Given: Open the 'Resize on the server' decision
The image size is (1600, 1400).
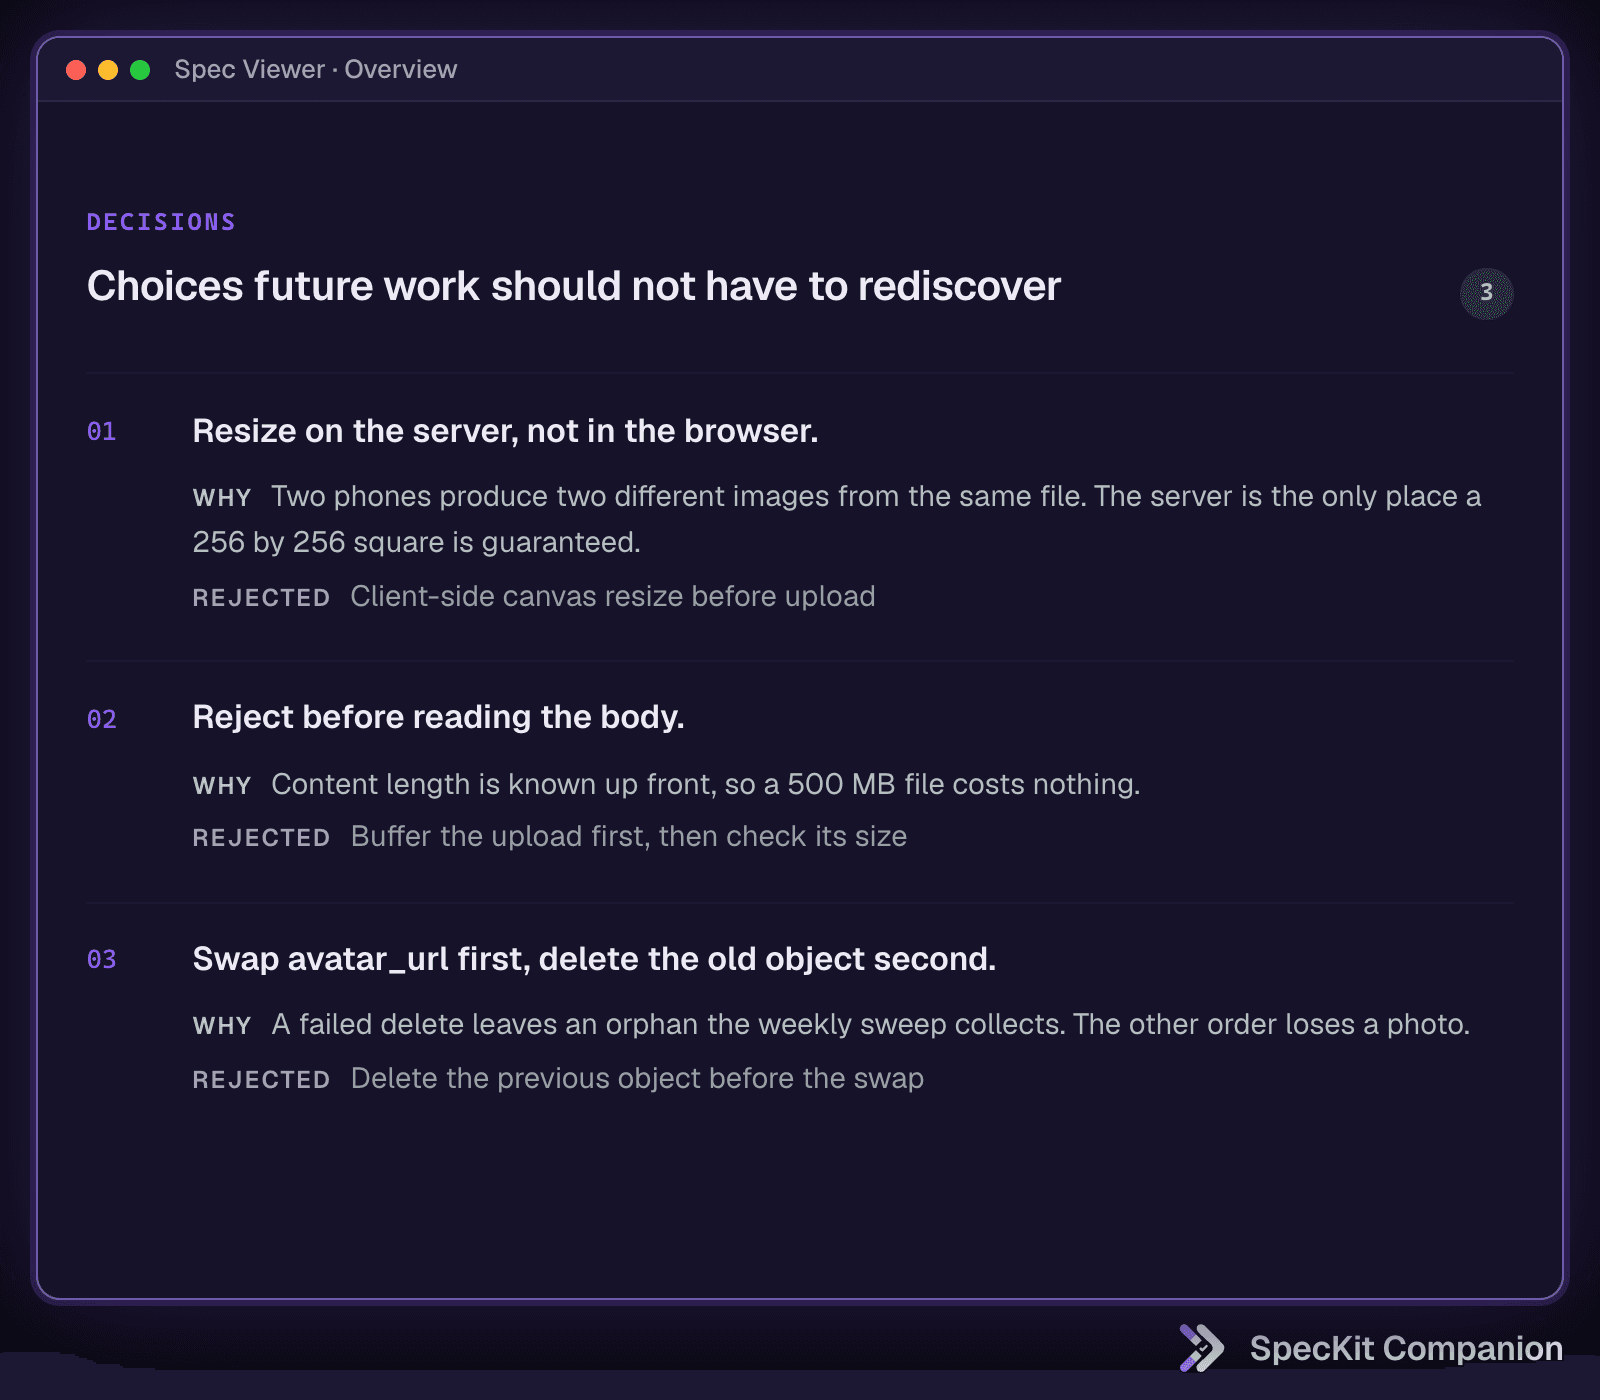Looking at the screenshot, I should pyautogui.click(x=505, y=431).
